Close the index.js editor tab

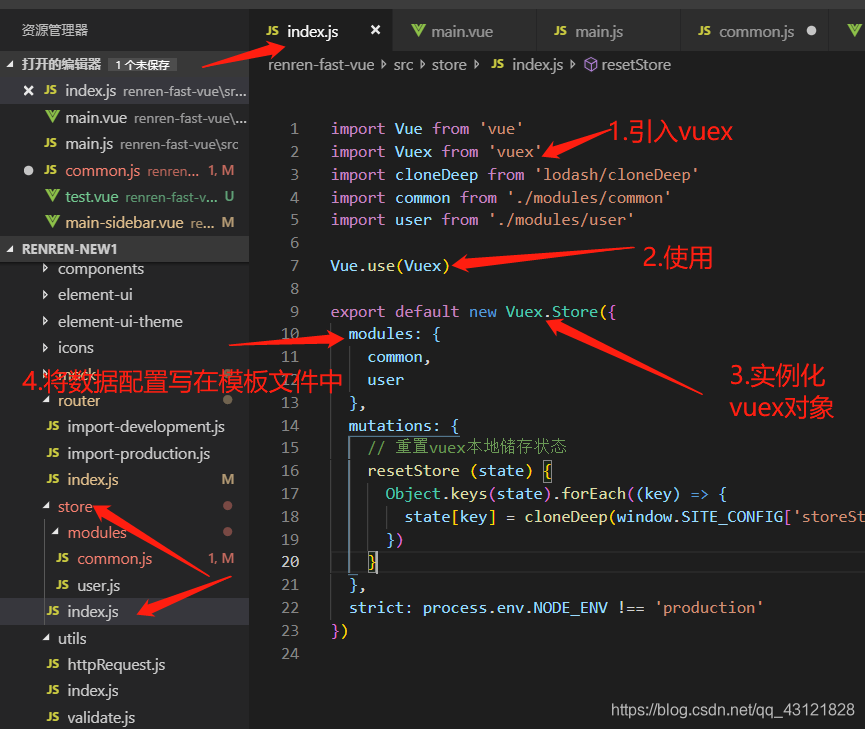click(375, 30)
